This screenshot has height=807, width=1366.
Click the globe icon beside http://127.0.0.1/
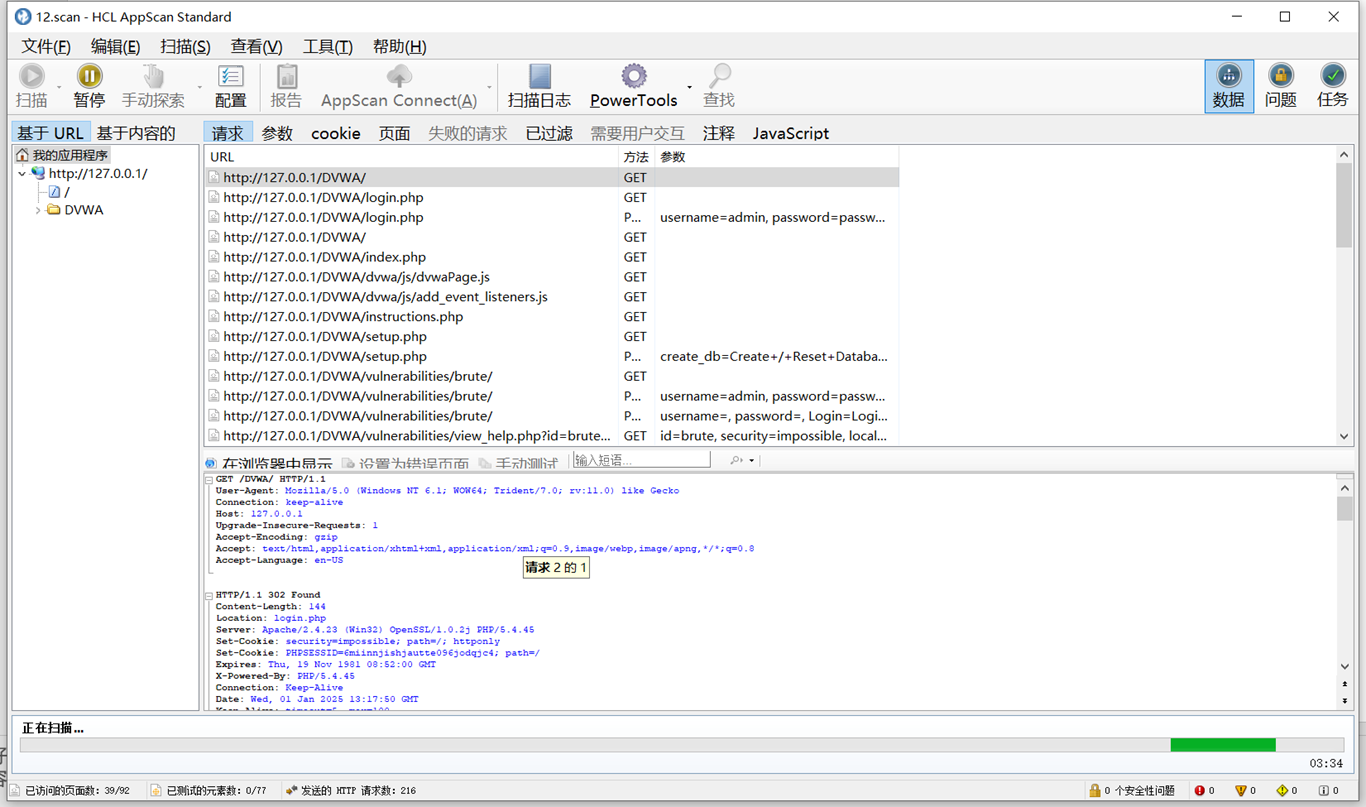pyautogui.click(x=38, y=173)
